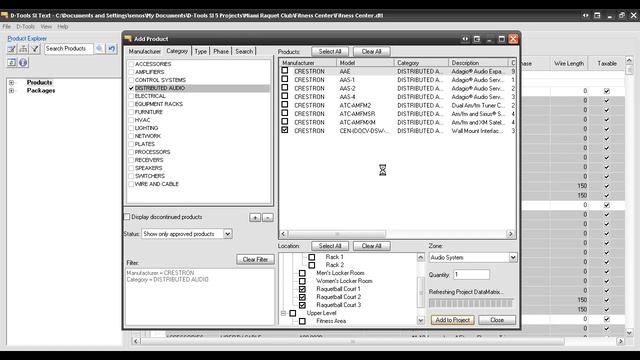
Task: Switch to the Manufacturer tab
Action: [144, 51]
